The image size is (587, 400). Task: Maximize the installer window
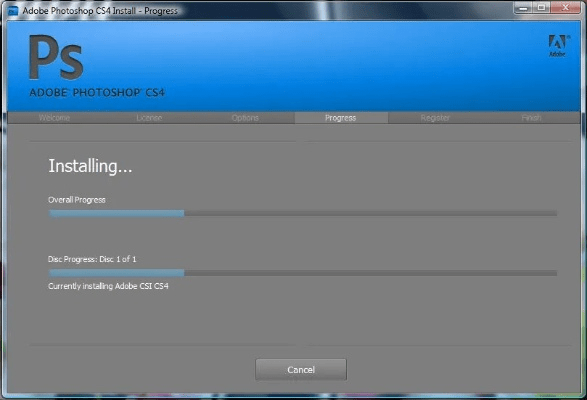tap(541, 7)
